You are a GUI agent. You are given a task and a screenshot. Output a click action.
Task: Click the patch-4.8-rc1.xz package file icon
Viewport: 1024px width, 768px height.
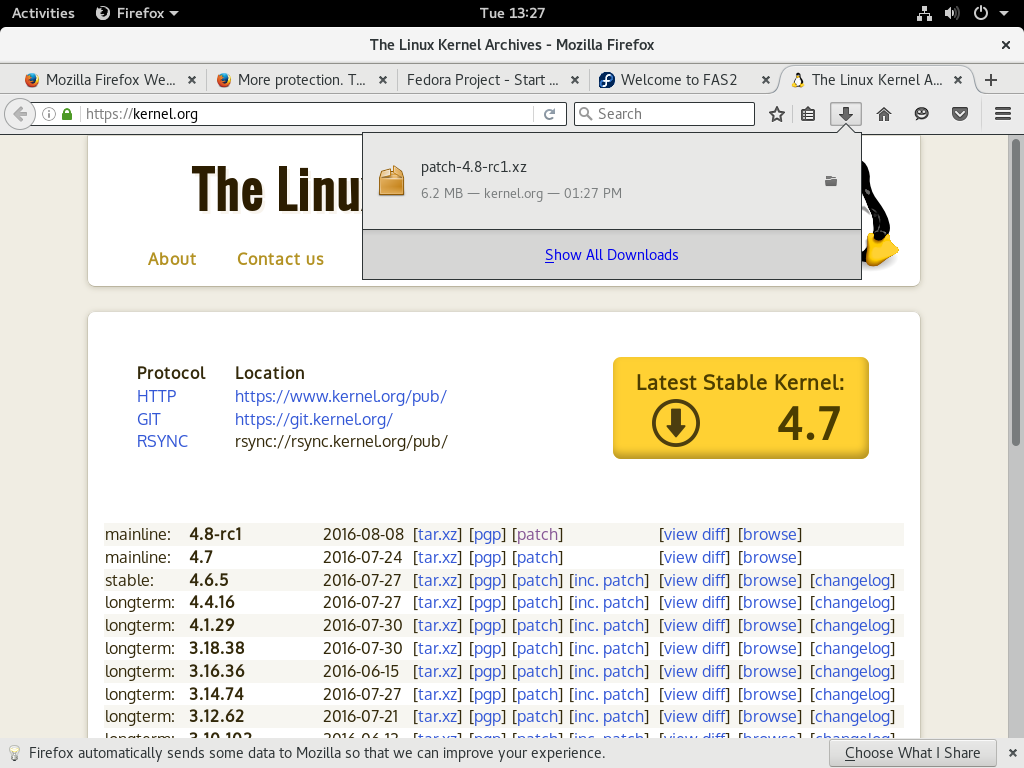pyautogui.click(x=392, y=181)
